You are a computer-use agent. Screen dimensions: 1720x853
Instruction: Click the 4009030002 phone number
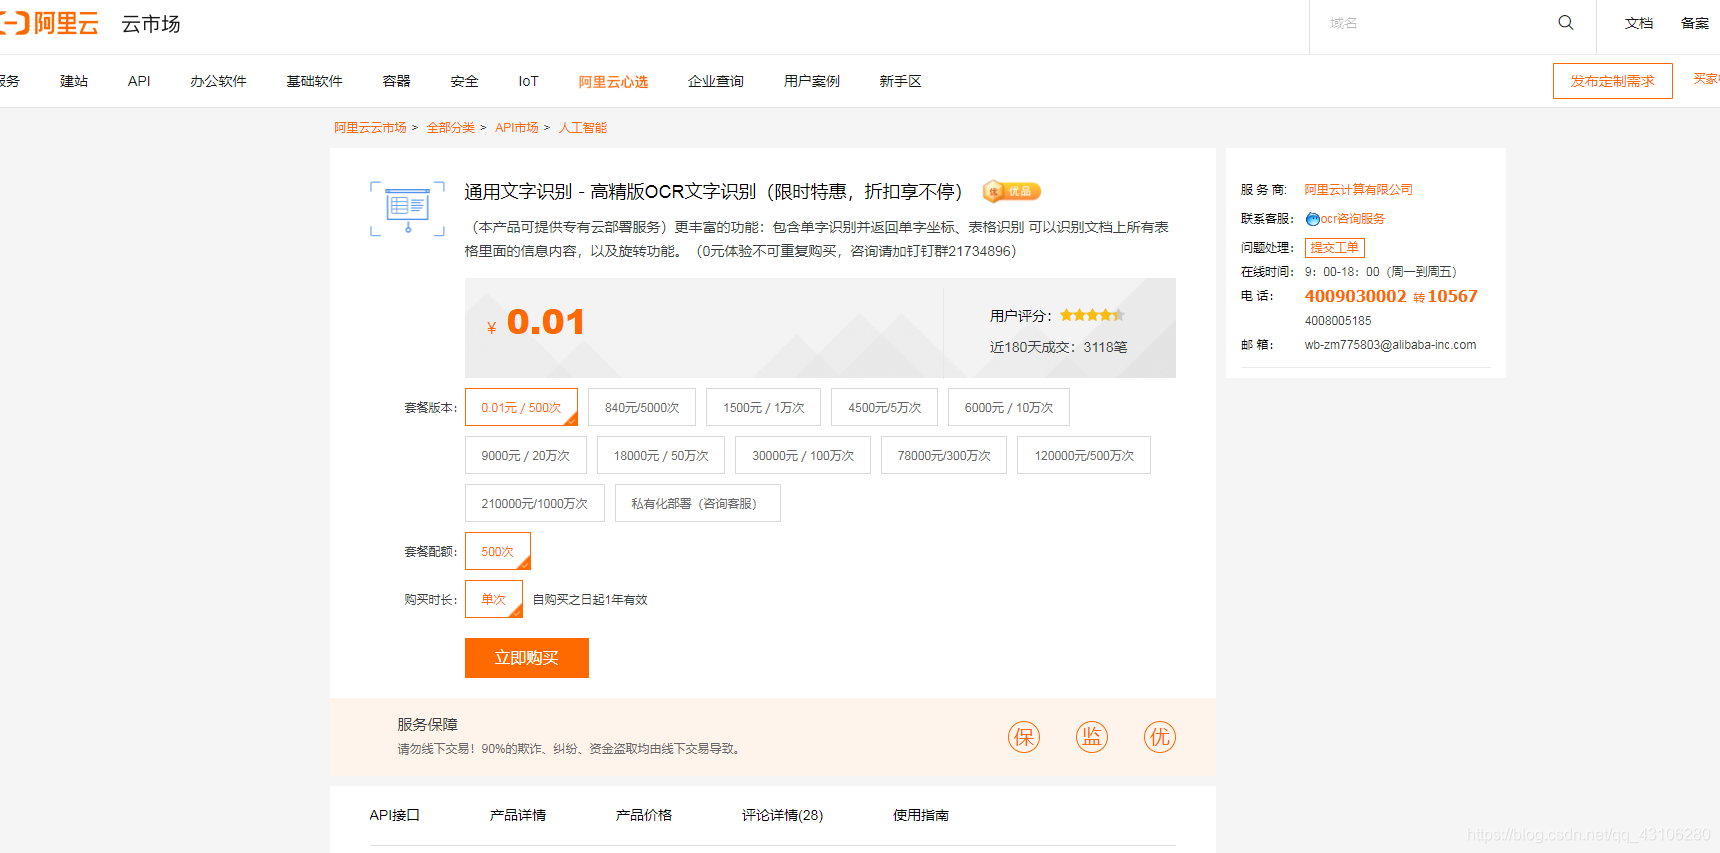1355,296
